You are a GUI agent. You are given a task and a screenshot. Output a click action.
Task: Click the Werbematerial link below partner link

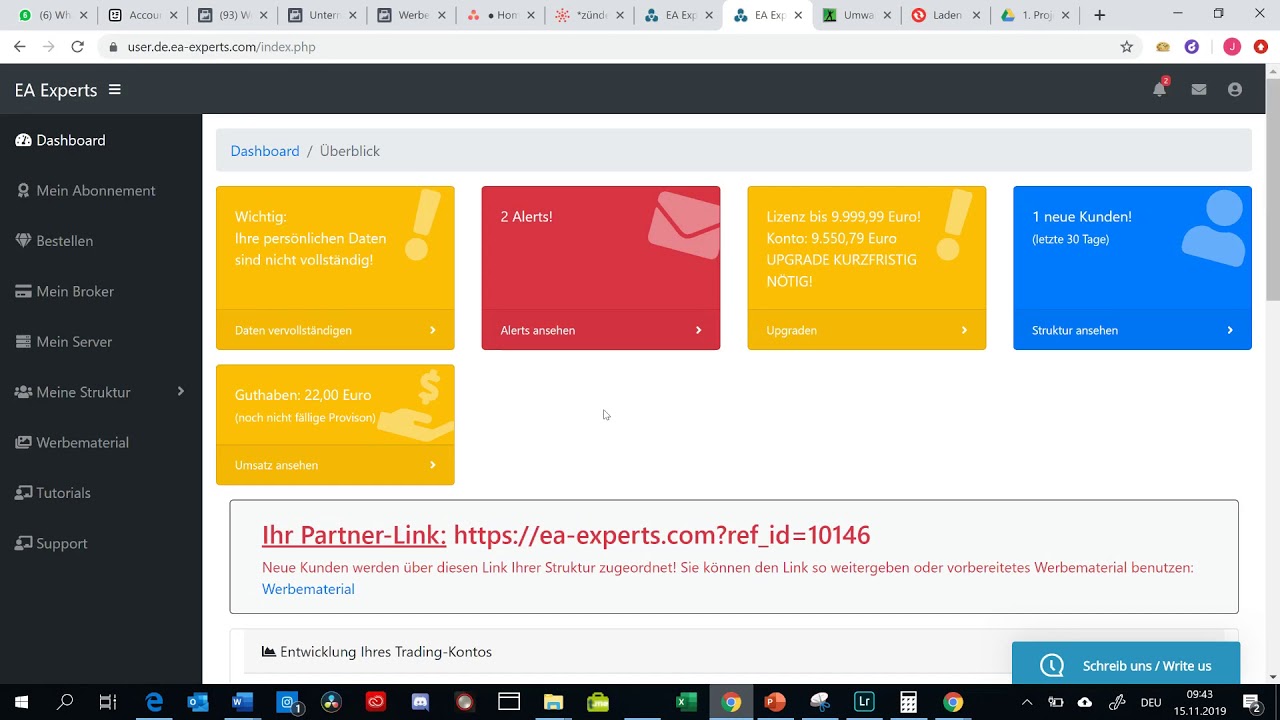click(x=308, y=589)
